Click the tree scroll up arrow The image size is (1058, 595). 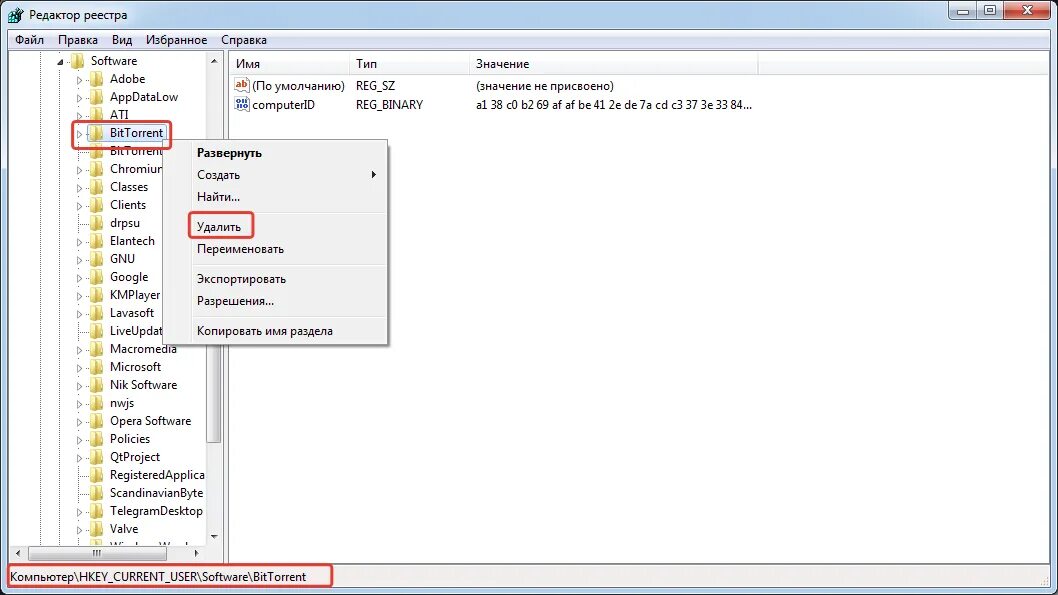pyautogui.click(x=214, y=61)
